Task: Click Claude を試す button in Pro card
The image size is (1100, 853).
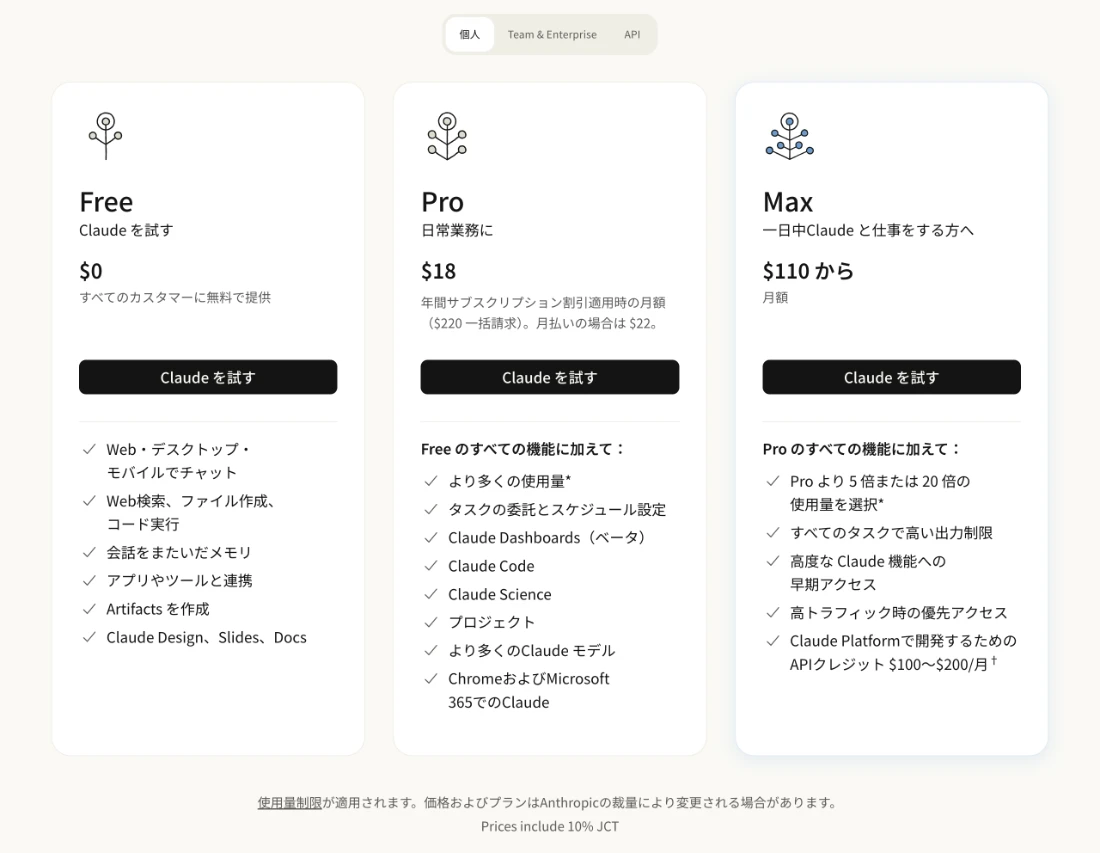Action: pos(549,377)
